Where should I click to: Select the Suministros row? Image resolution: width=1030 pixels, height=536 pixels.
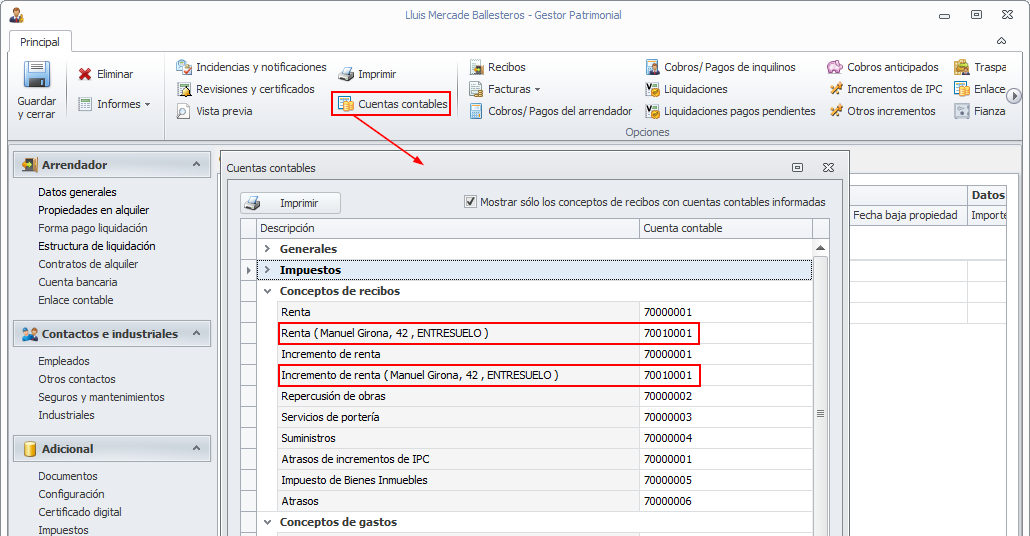tap(545, 438)
